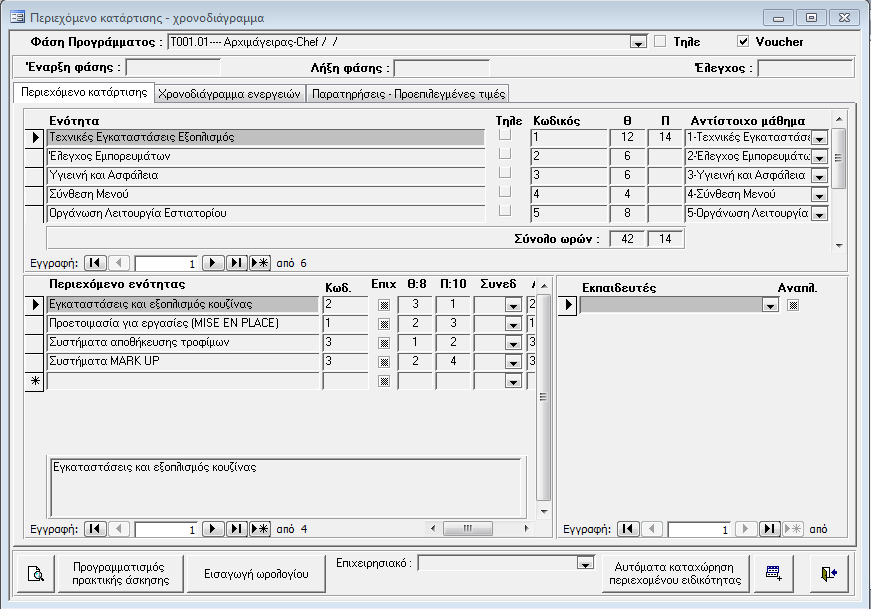Switch to Χρονοδιάγραμμα ενεργειών tab

click(x=229, y=94)
